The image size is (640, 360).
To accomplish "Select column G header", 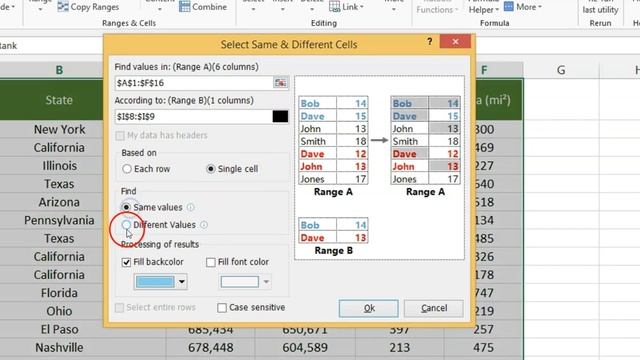I will pos(561,70).
